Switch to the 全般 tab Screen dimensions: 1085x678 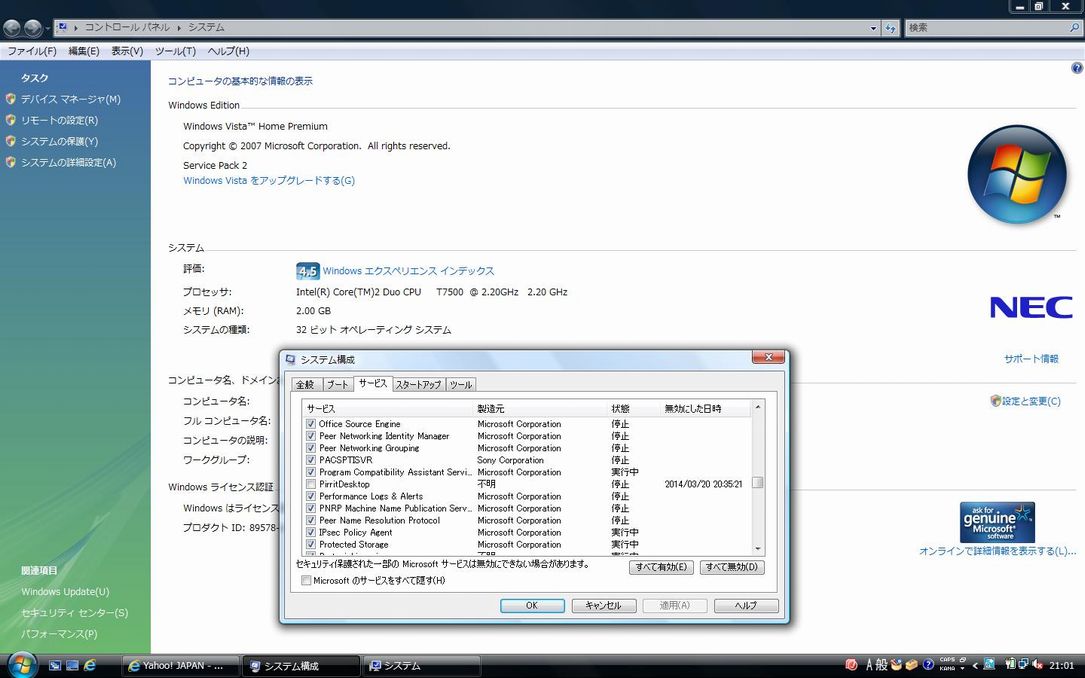[x=305, y=385]
